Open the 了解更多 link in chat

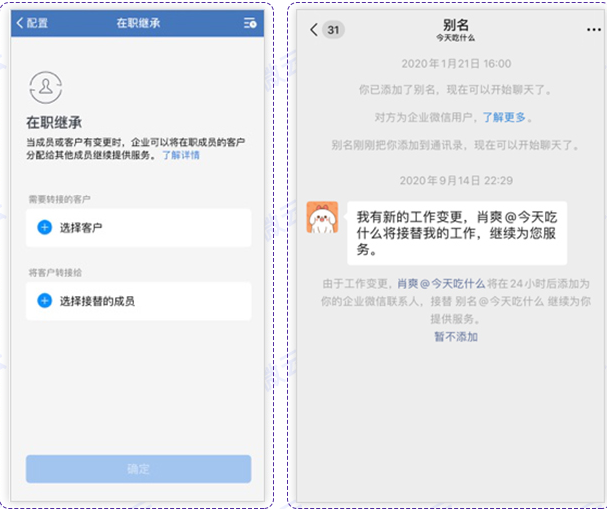(x=504, y=117)
